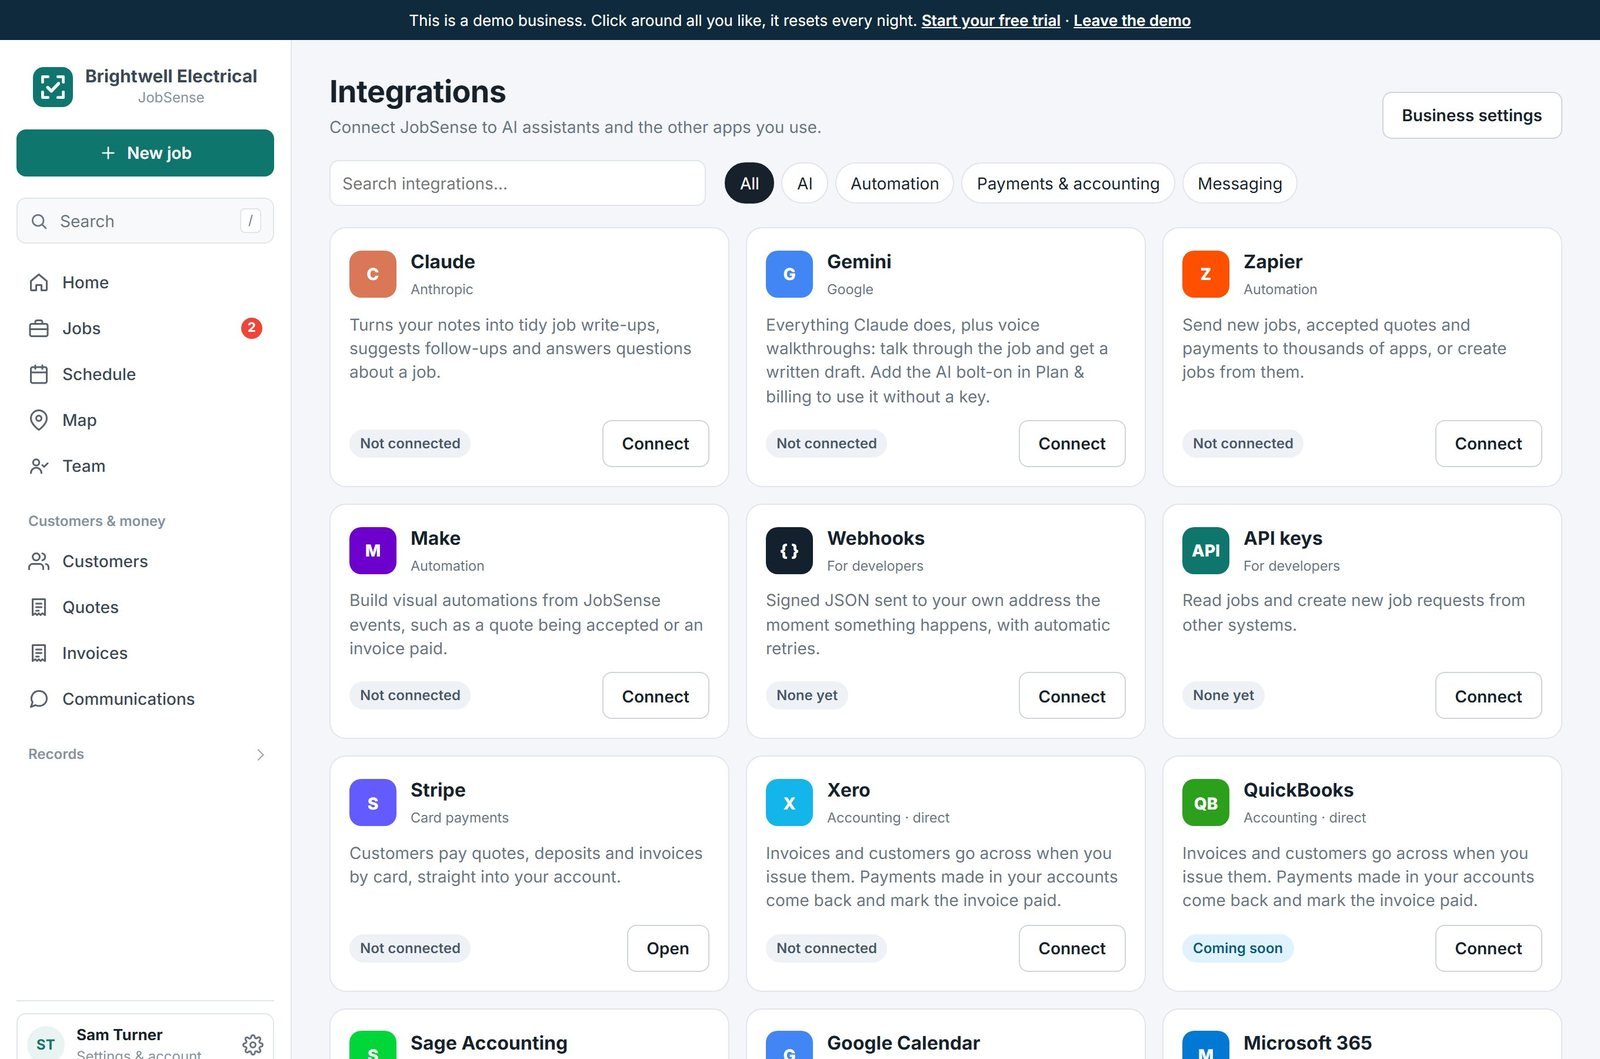Click the API keys teal logo
1600x1059 pixels.
pos(1206,551)
